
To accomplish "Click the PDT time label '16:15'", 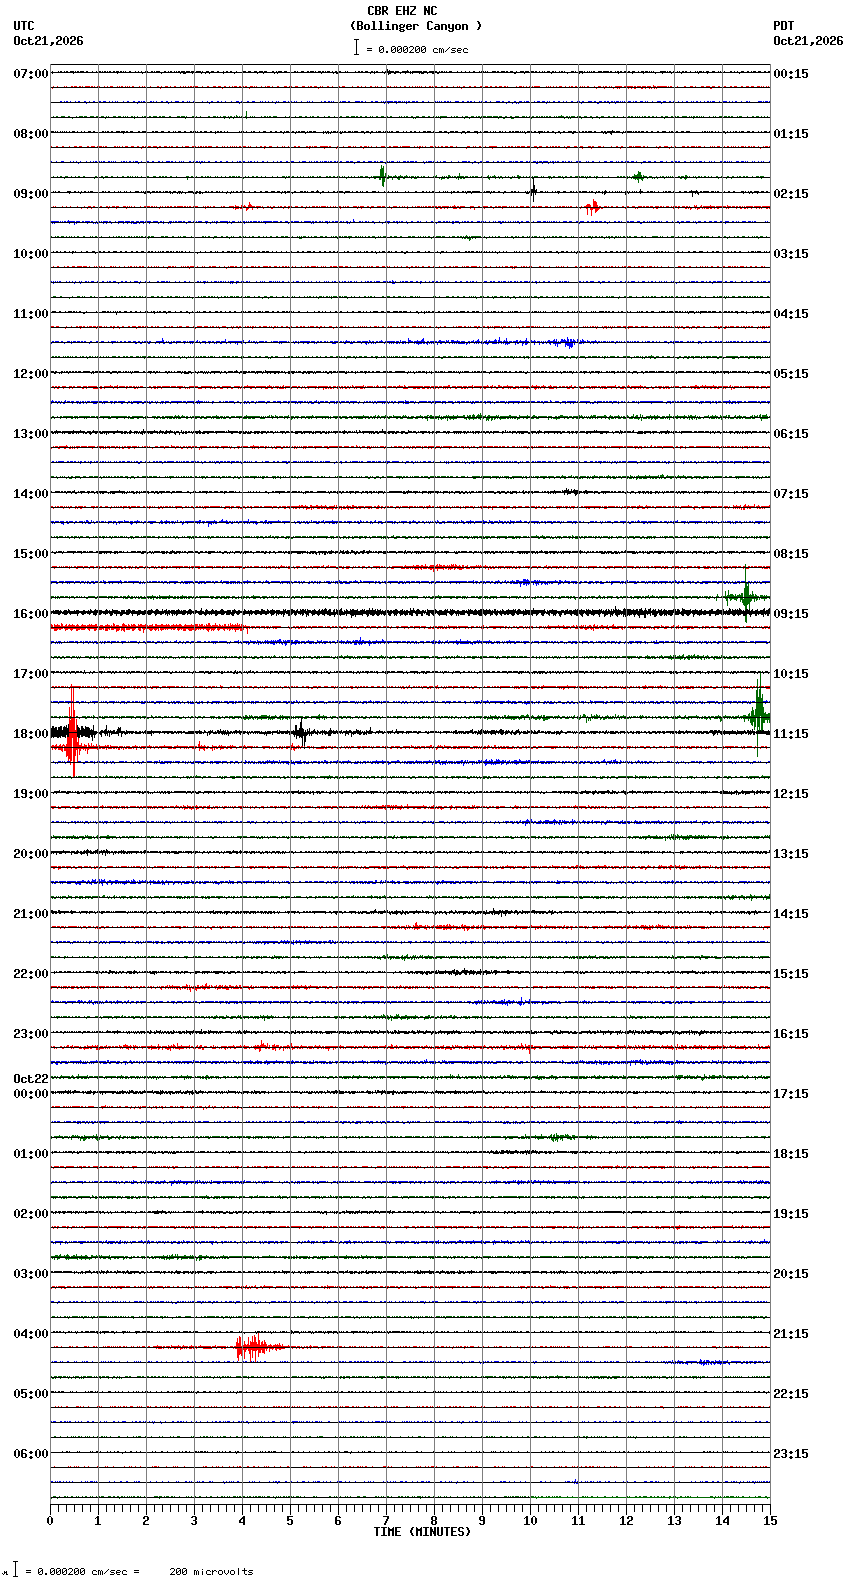I will point(791,1034).
